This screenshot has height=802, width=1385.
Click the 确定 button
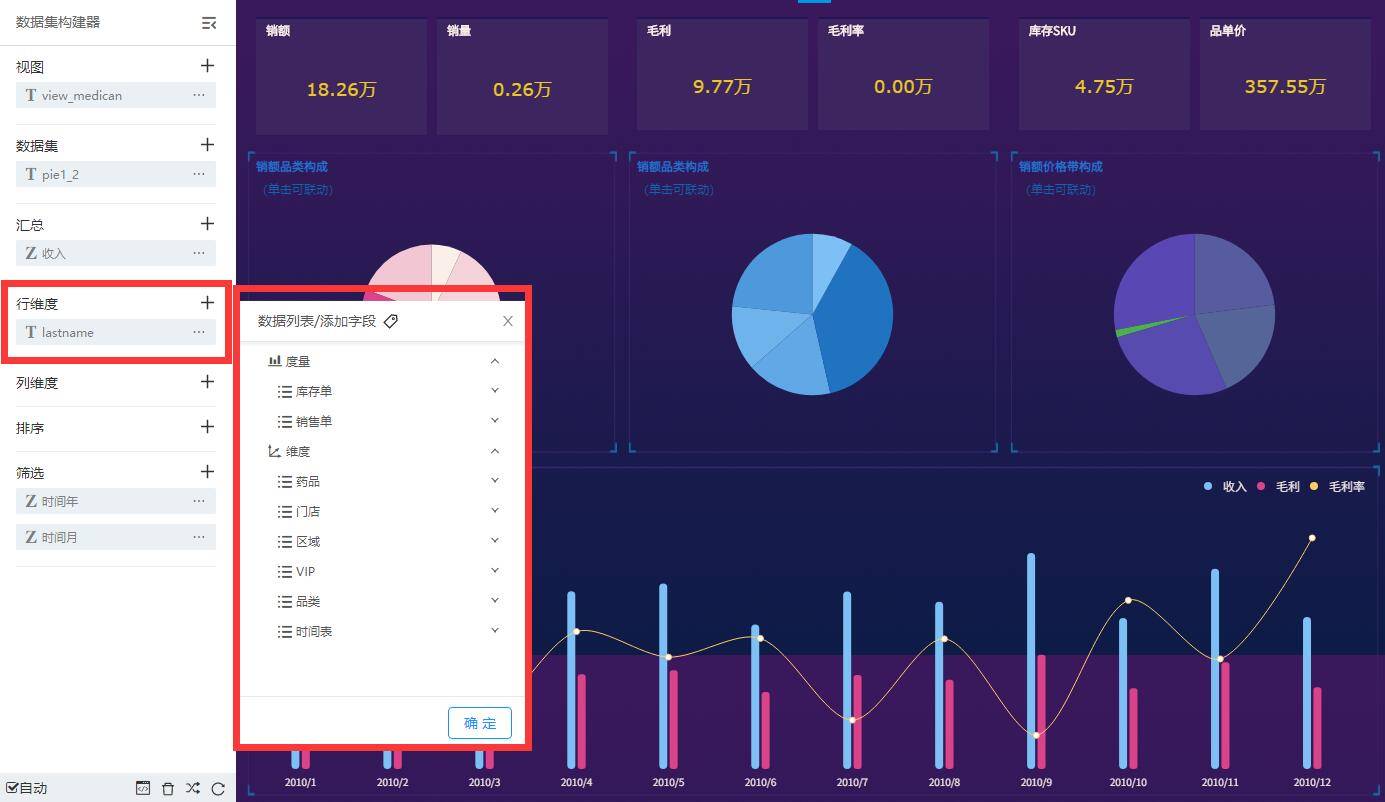point(480,723)
